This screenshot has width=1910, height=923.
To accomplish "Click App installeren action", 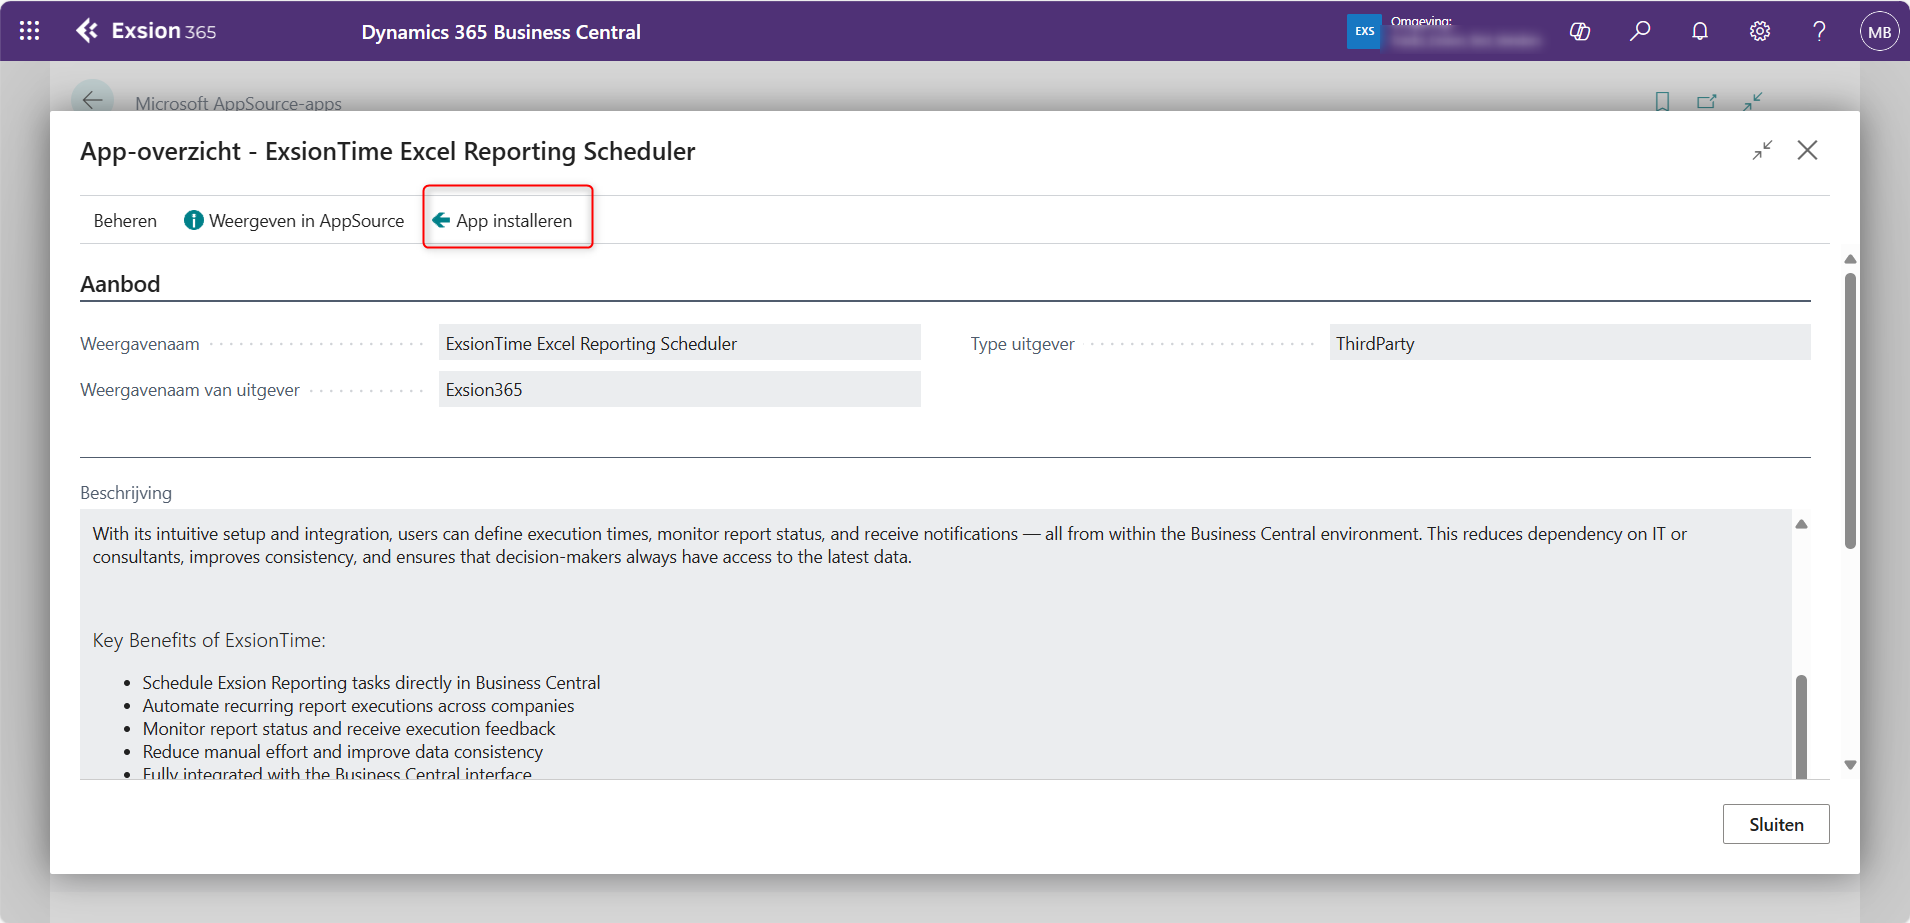I will coord(503,221).
